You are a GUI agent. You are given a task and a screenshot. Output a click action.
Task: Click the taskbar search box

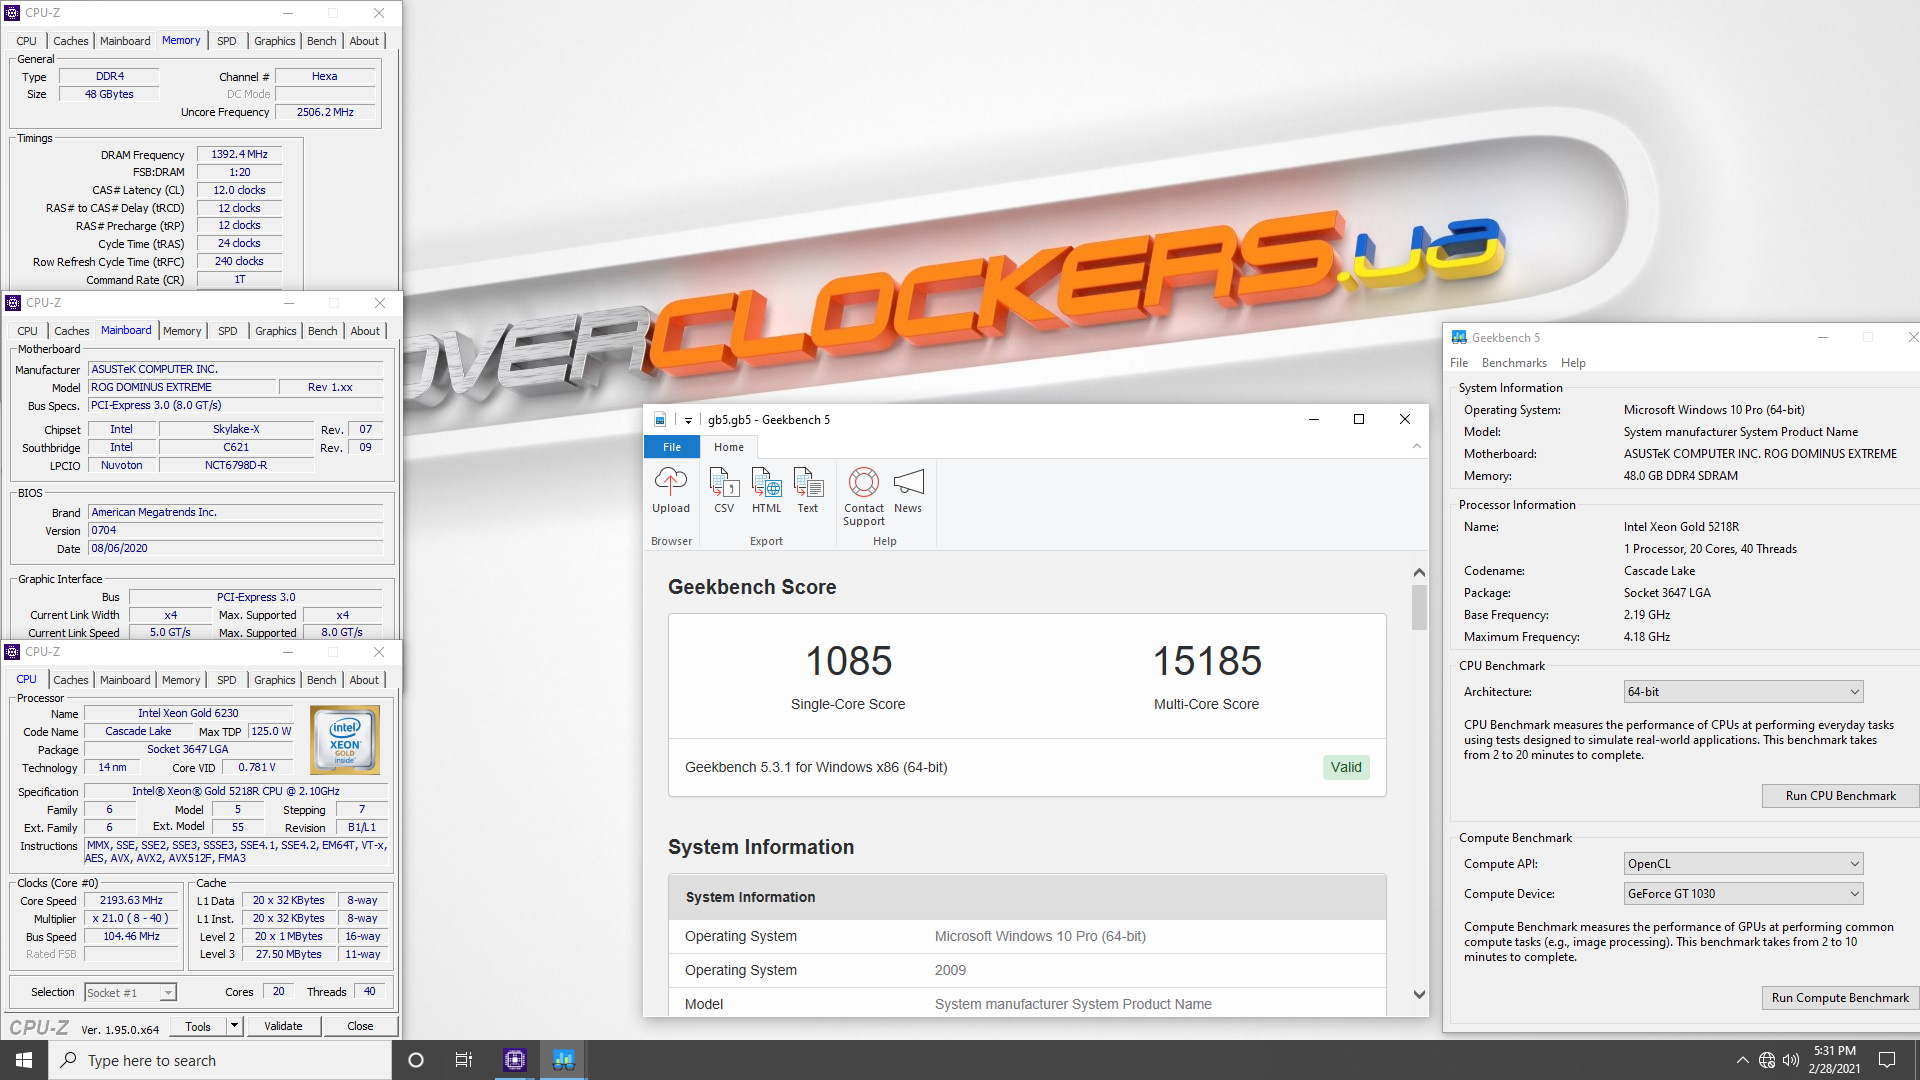click(220, 1060)
